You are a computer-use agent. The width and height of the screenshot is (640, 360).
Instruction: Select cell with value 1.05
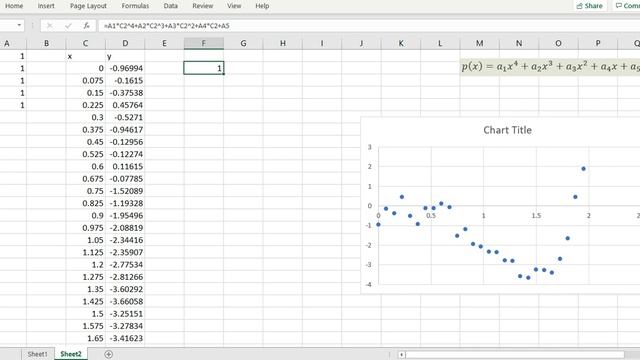85,240
